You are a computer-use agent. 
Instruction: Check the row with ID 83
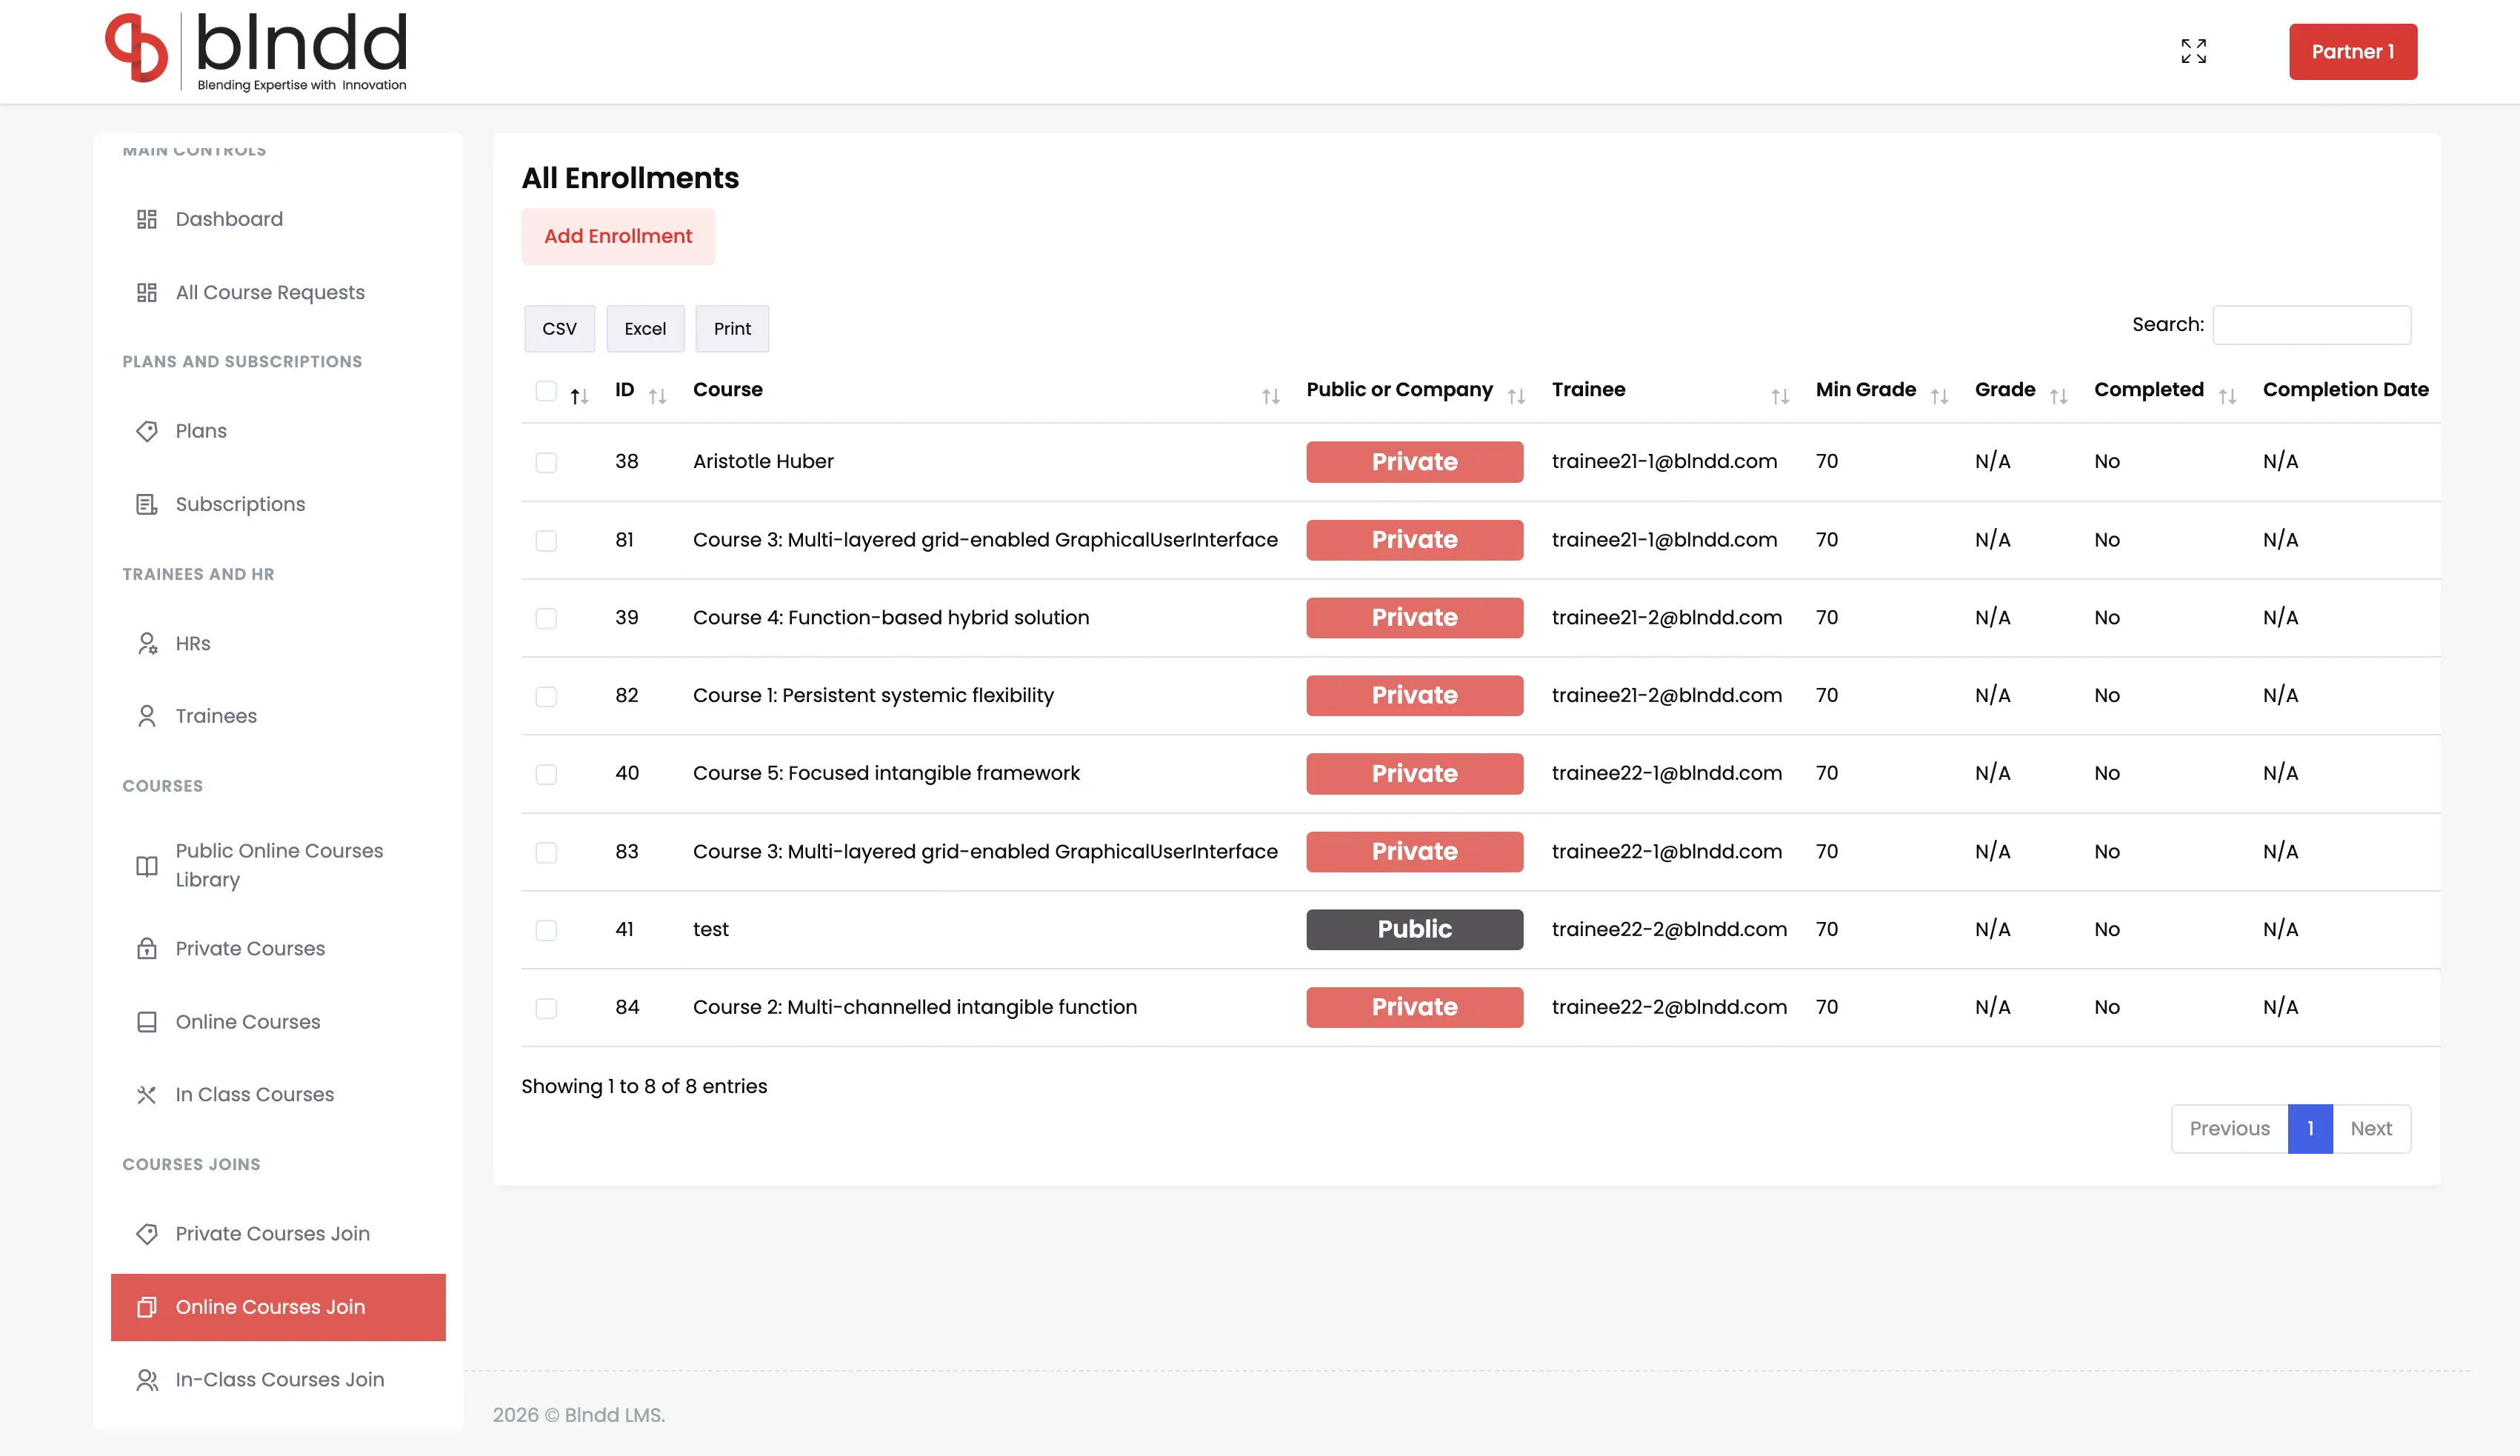(546, 852)
